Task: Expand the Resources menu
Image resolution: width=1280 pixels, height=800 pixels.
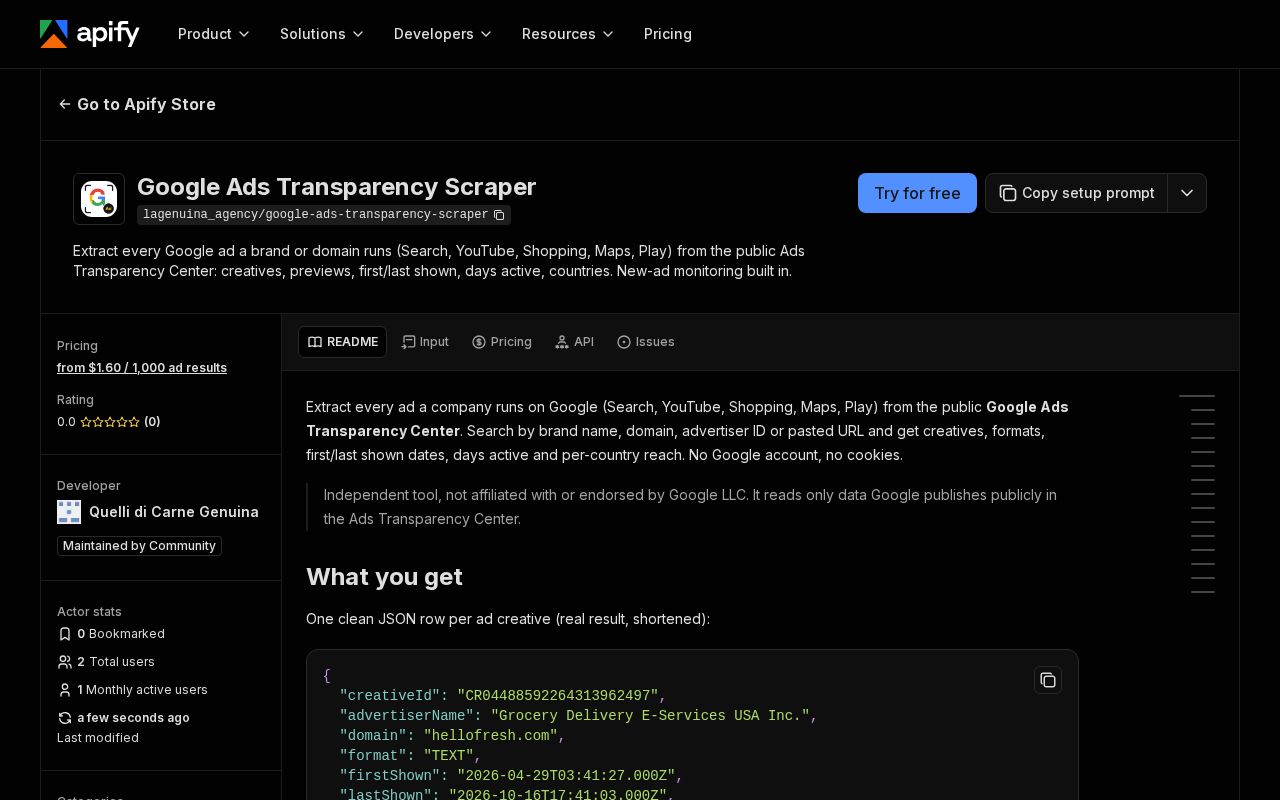Action: click(568, 34)
